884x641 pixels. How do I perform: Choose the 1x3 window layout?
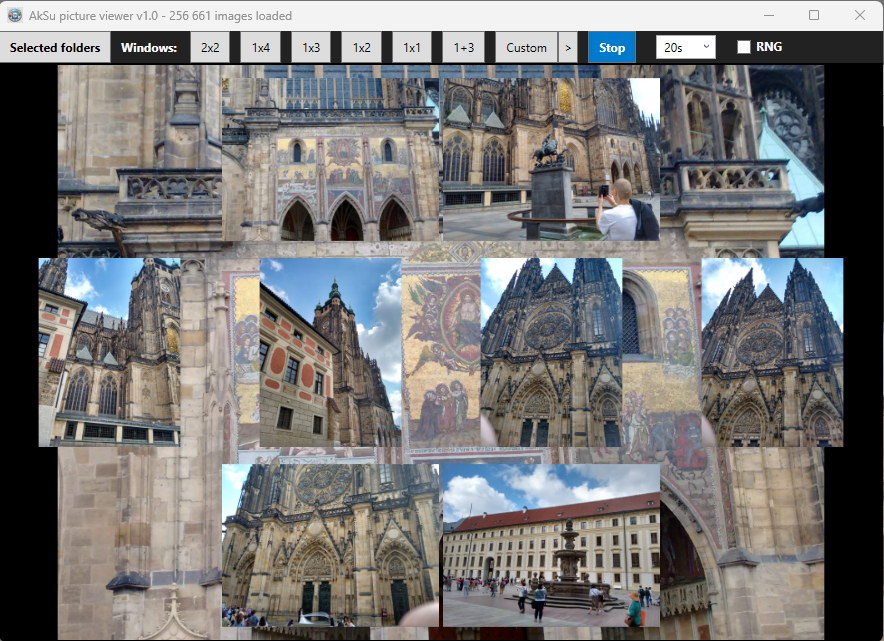tap(311, 47)
